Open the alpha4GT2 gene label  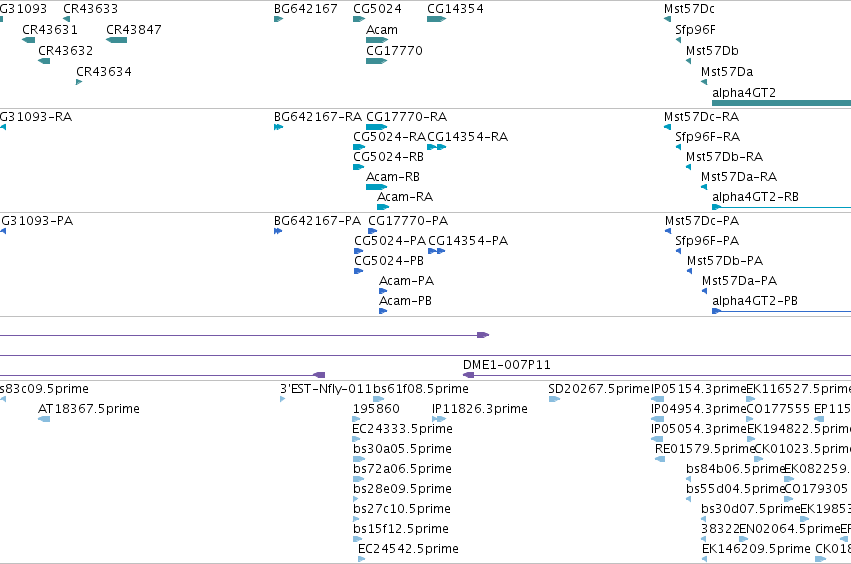(744, 93)
